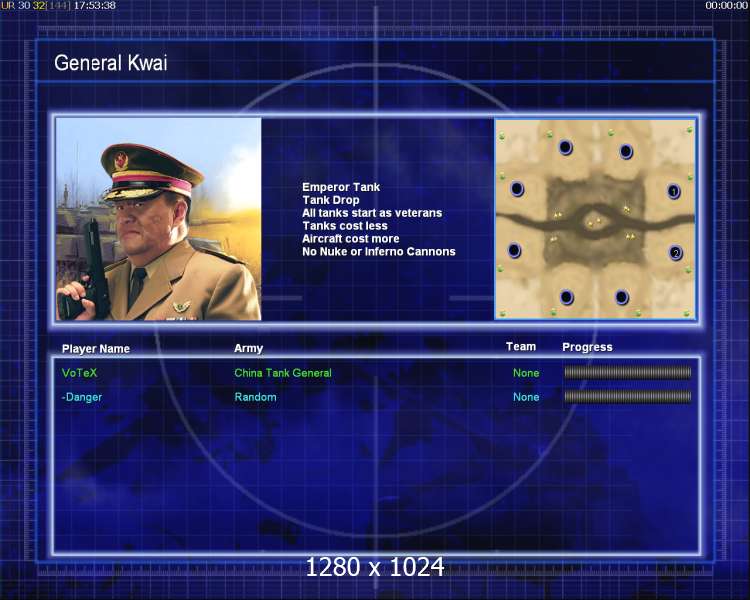Select the left-upper empty start slot

[517, 189]
